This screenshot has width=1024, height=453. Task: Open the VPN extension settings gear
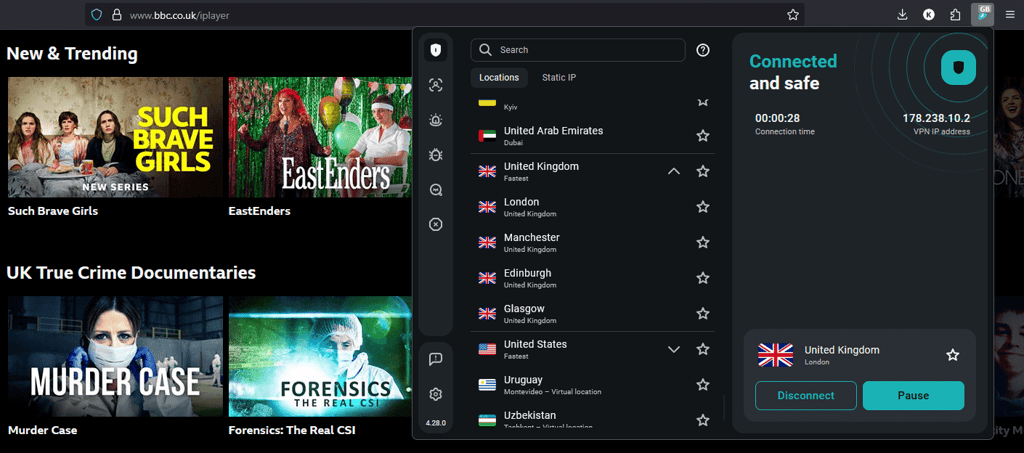point(436,394)
